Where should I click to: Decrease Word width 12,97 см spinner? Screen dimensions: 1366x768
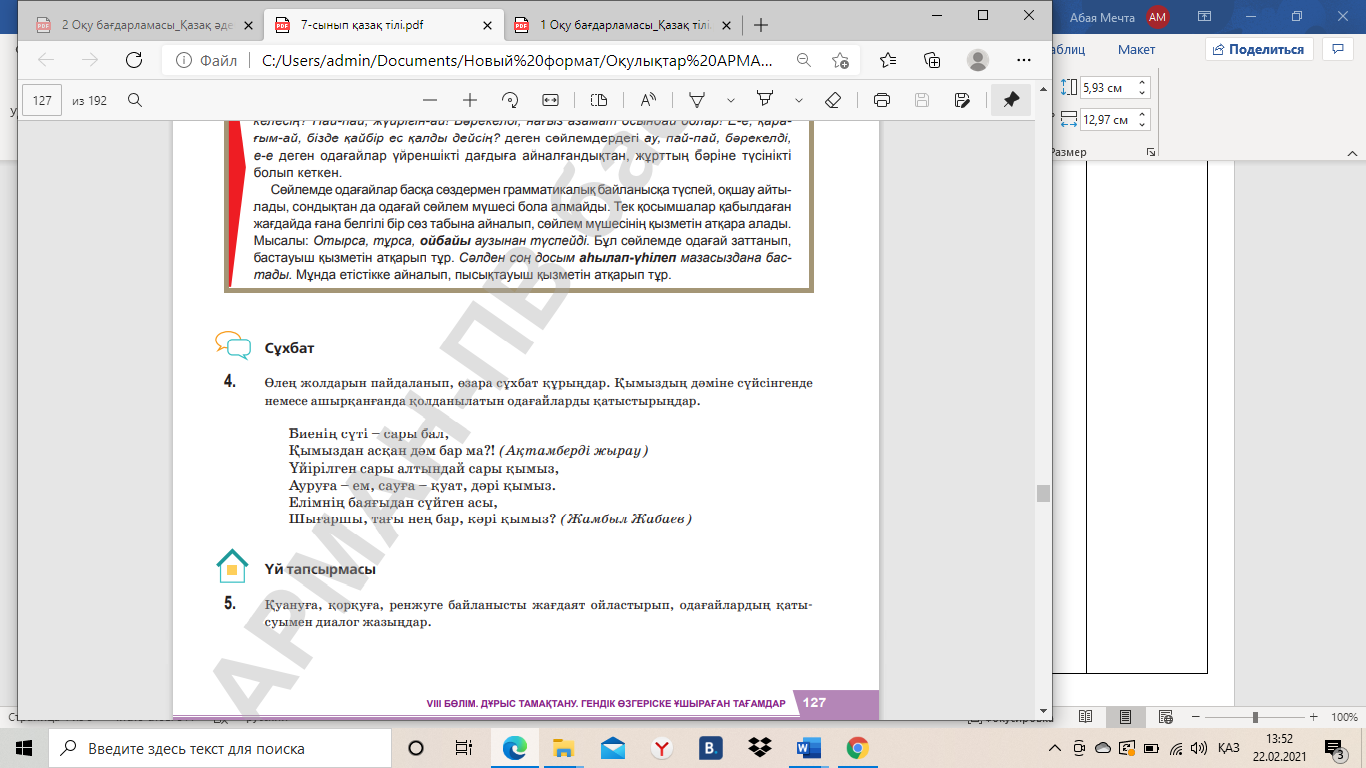point(1142,125)
